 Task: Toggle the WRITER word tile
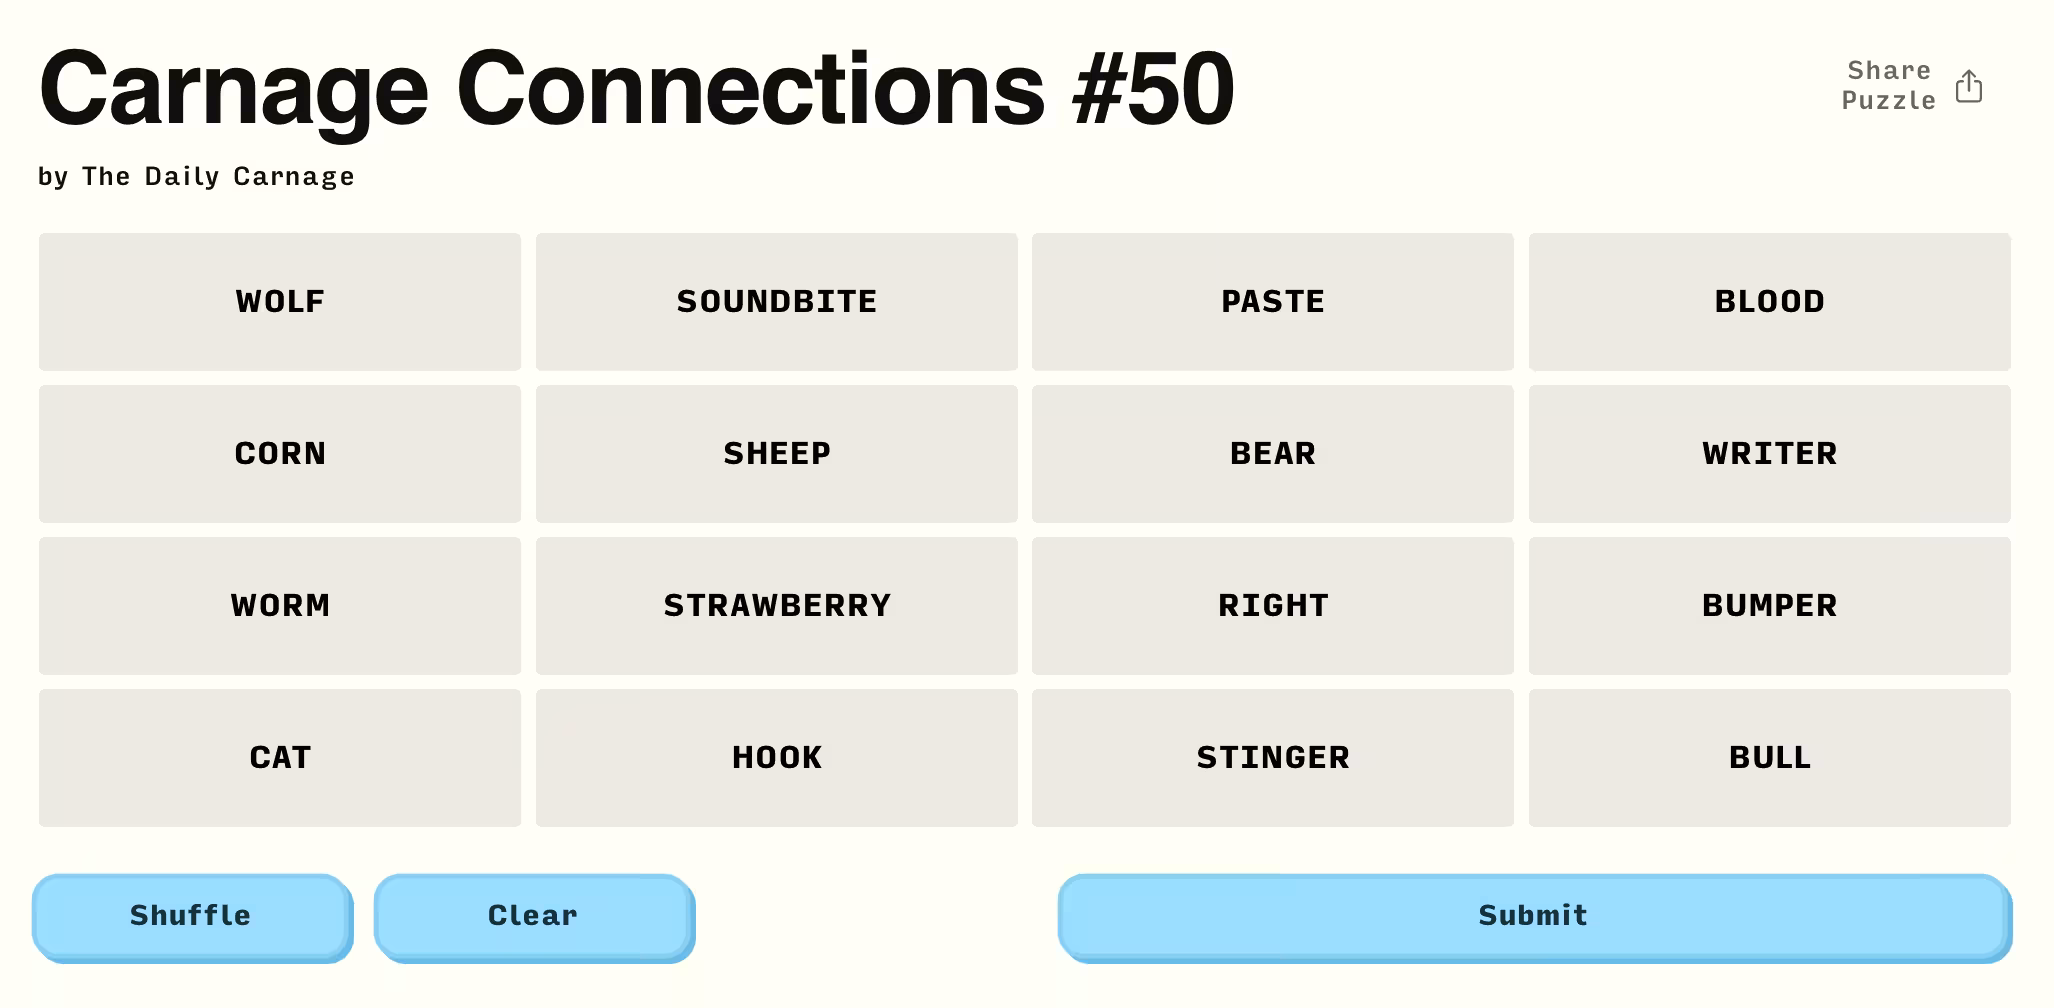coord(1769,454)
